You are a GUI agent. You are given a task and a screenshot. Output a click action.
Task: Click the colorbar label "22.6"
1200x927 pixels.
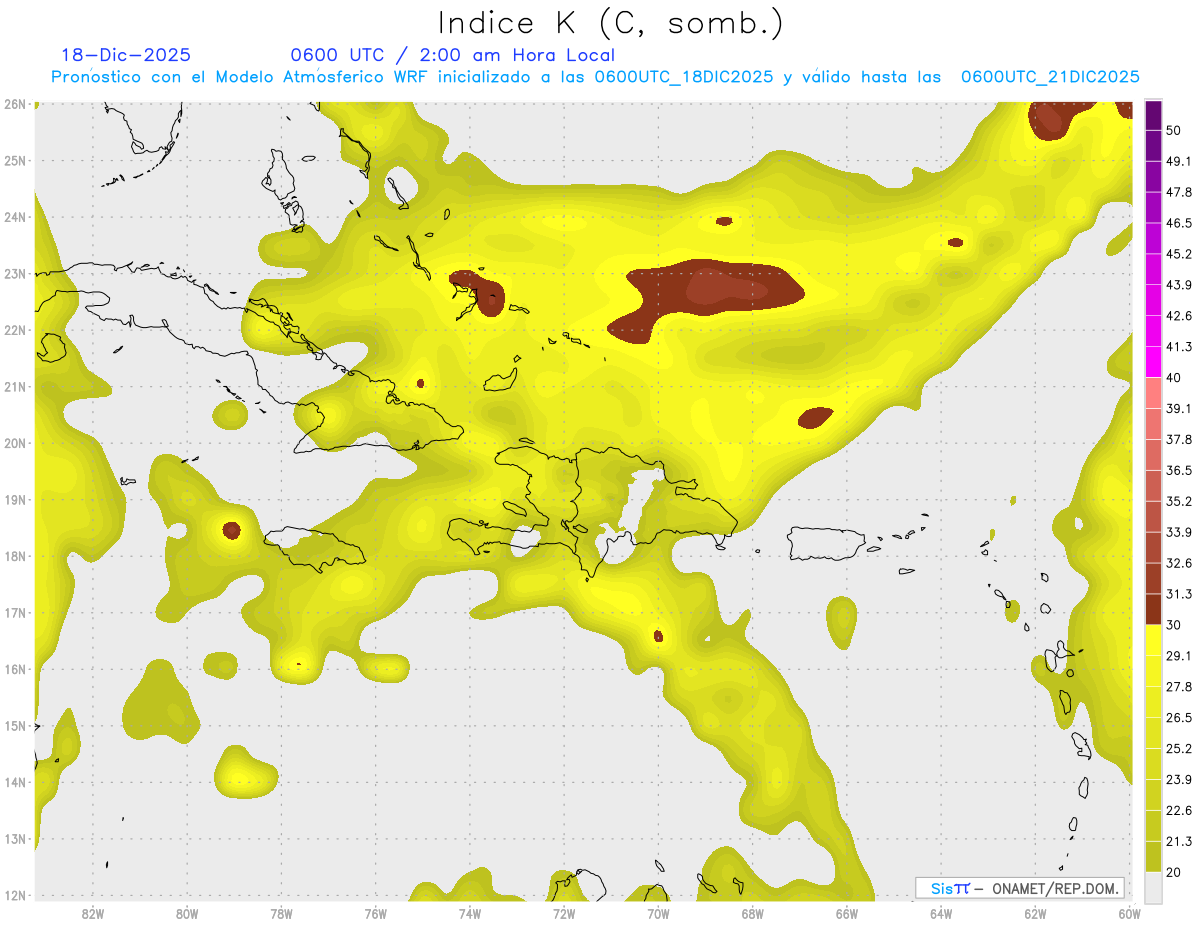click(1178, 810)
